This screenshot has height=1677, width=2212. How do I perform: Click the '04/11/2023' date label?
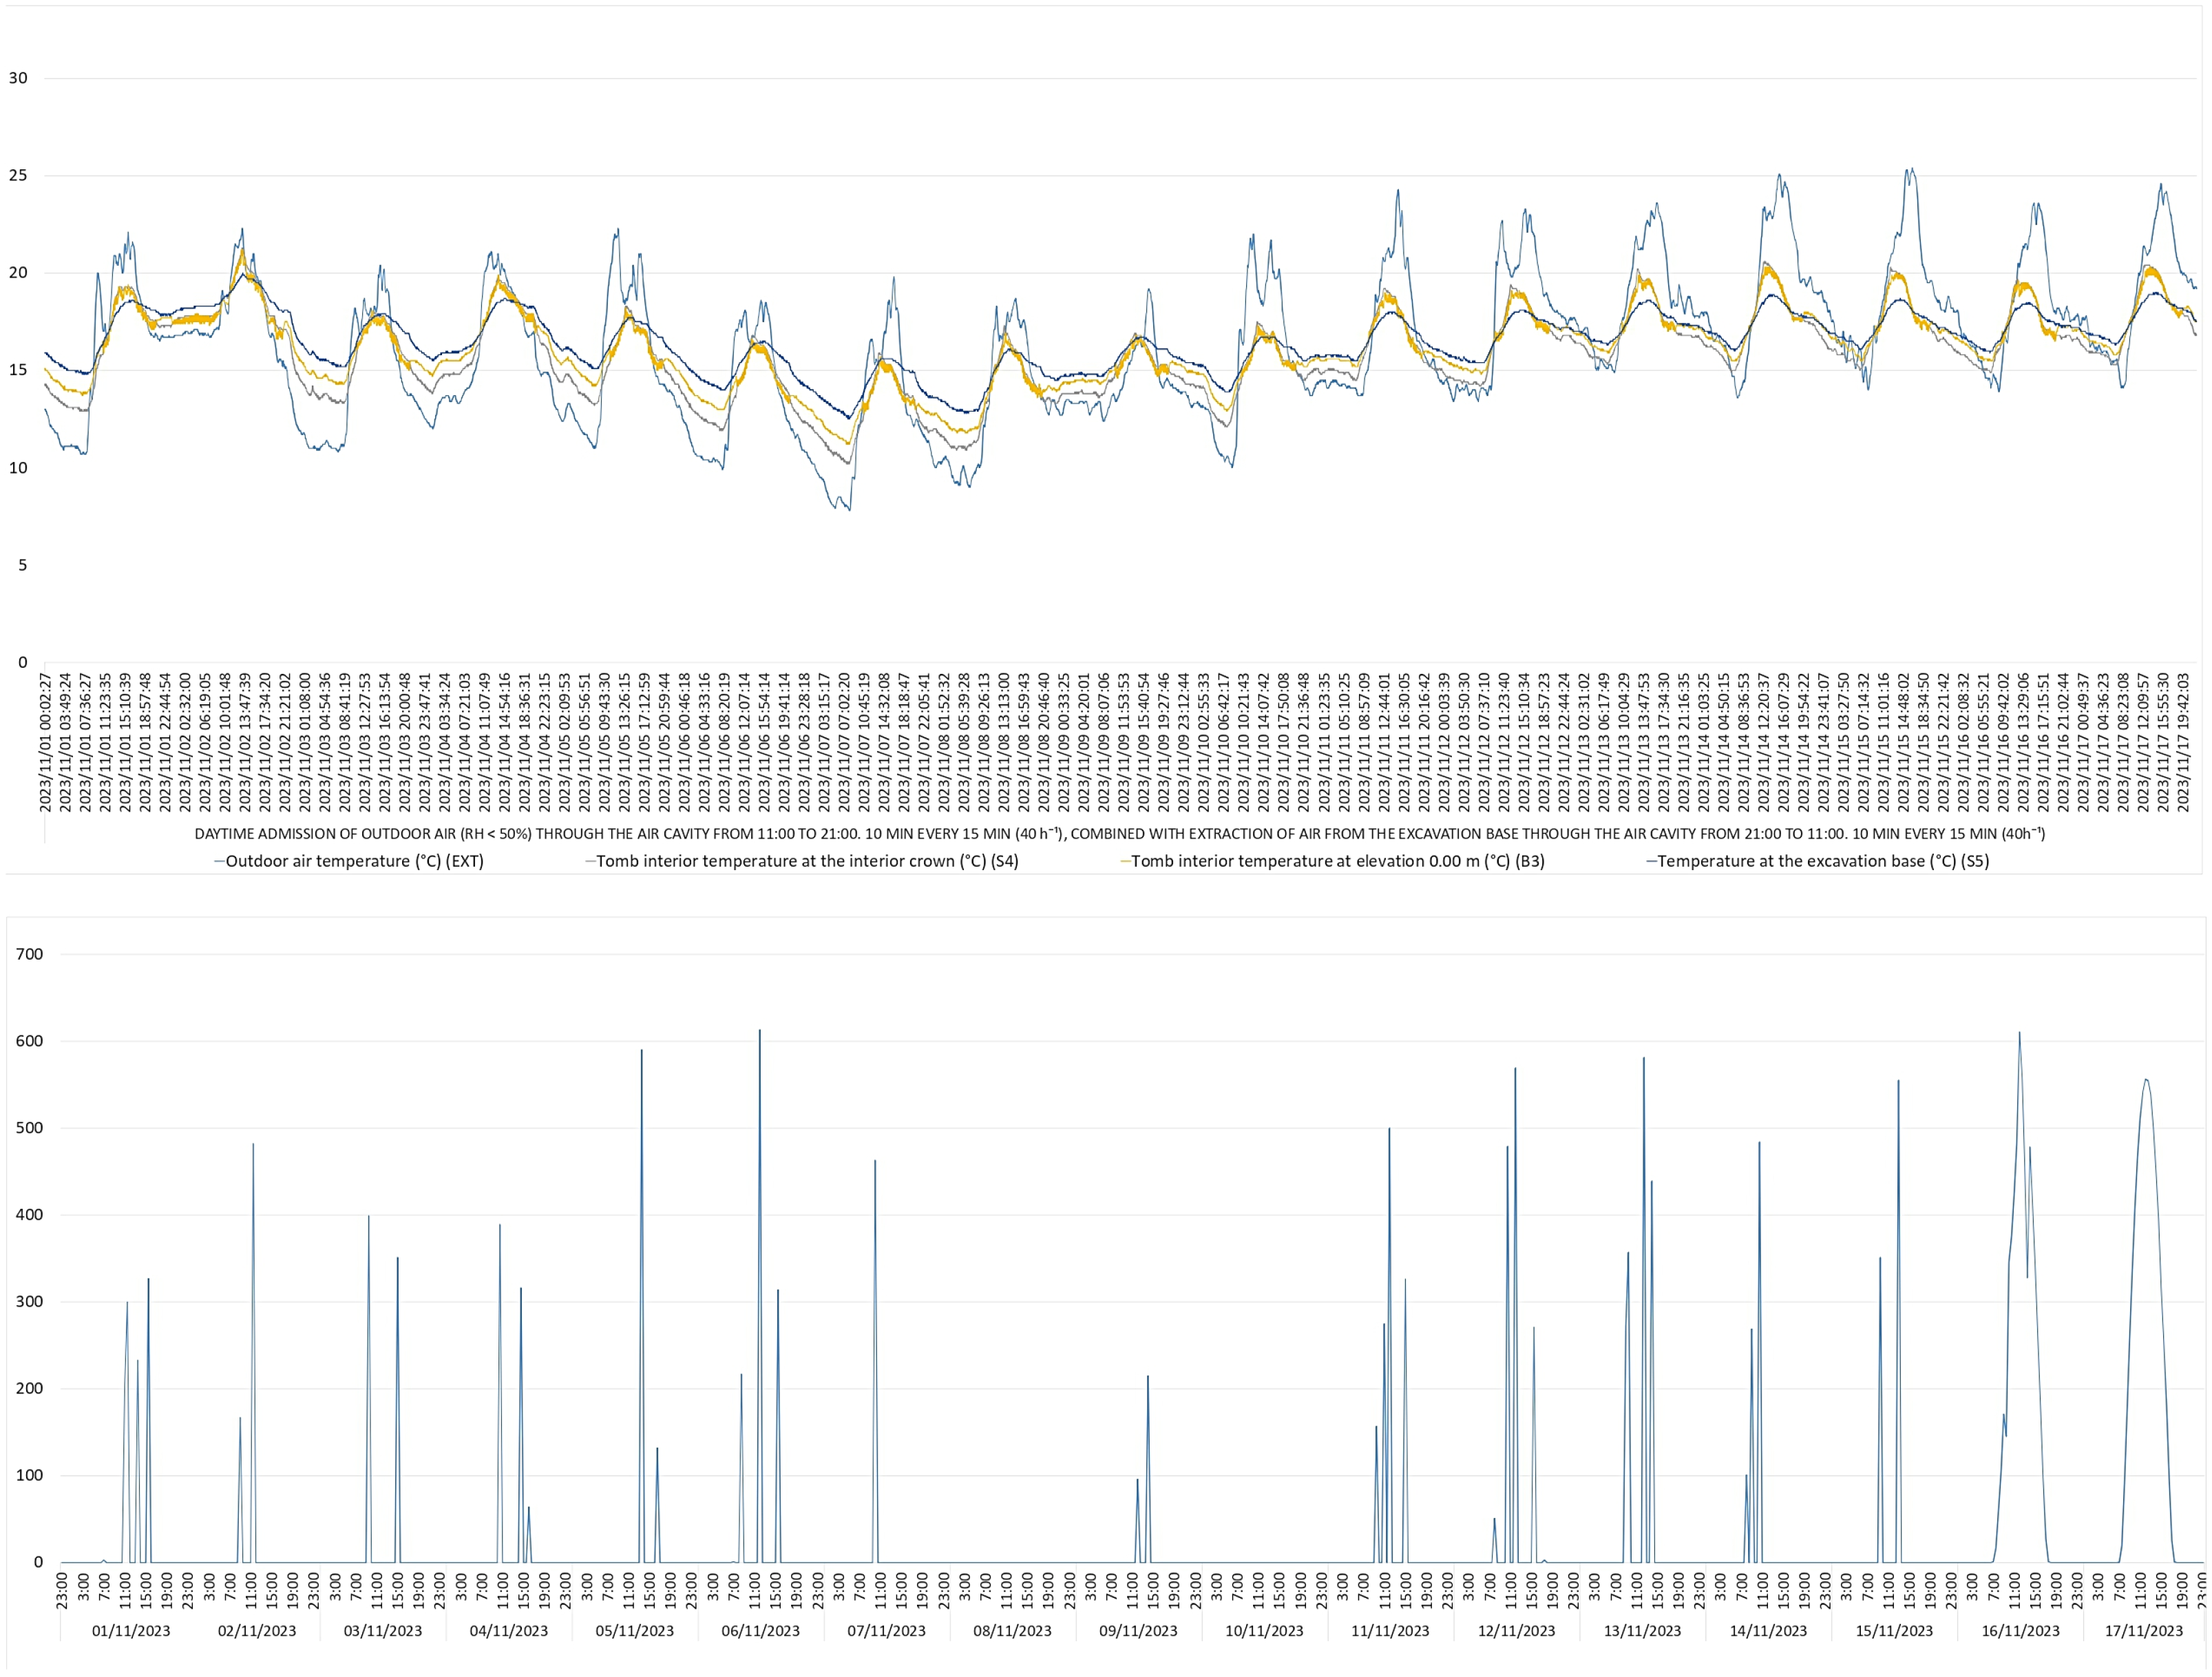509,1631
